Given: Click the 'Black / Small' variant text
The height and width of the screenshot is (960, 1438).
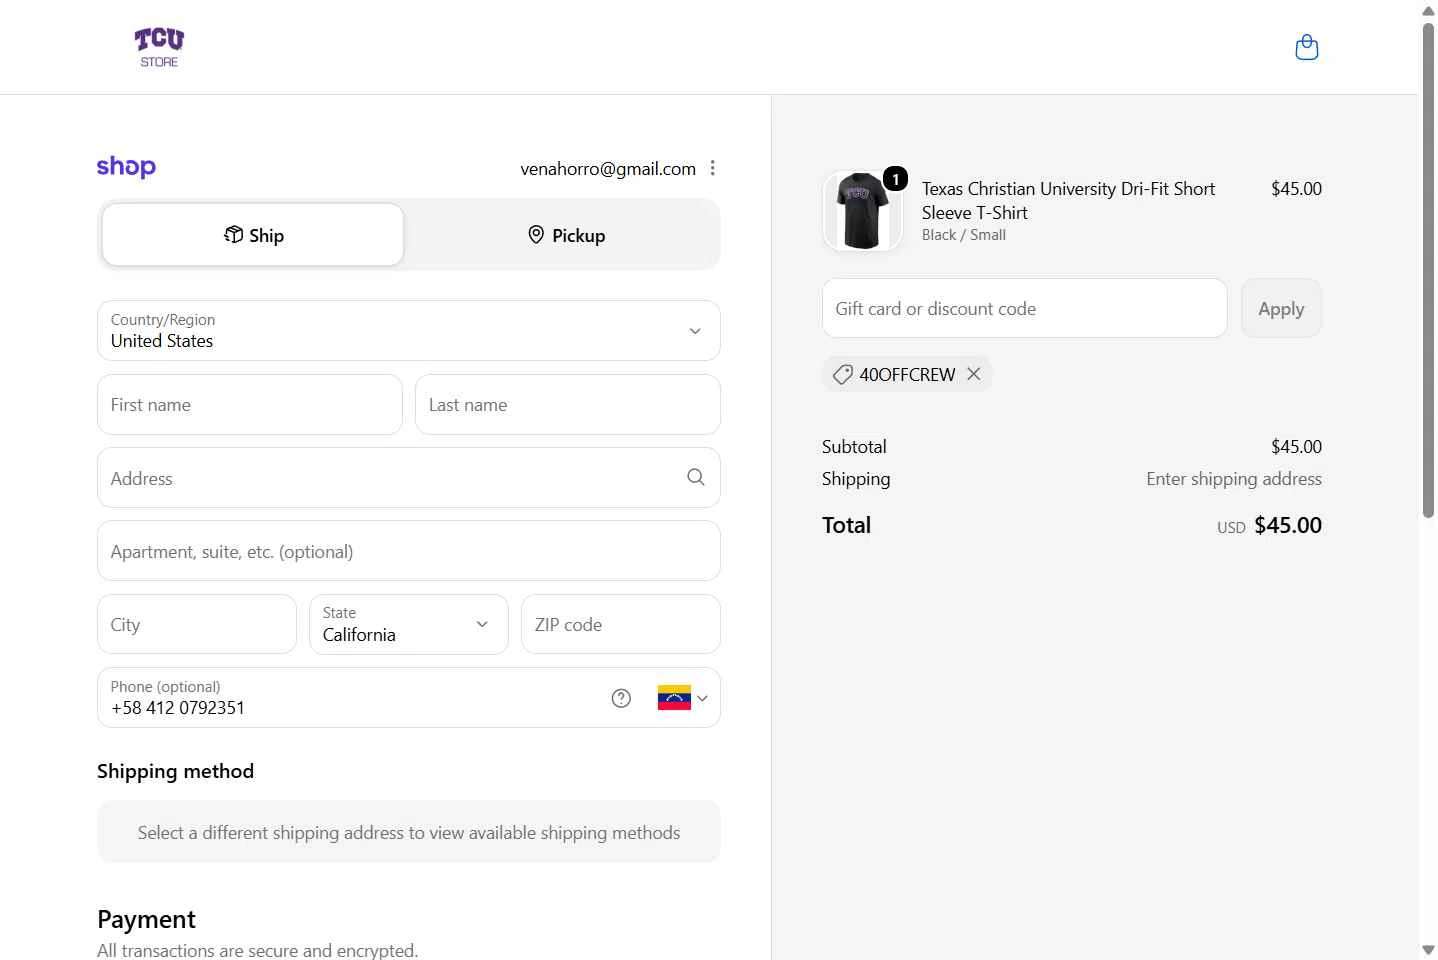Looking at the screenshot, I should pos(964,235).
